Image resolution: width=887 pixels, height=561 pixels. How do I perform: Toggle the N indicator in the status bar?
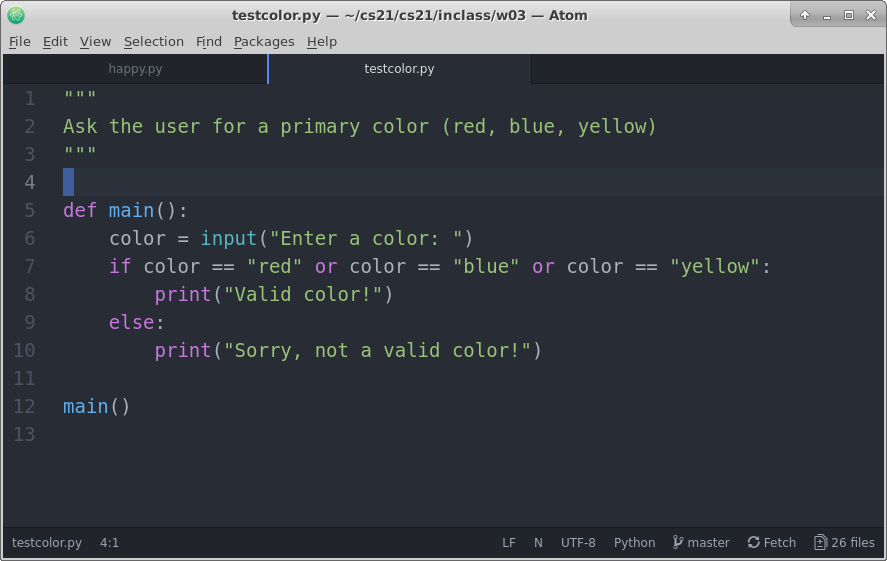point(538,542)
